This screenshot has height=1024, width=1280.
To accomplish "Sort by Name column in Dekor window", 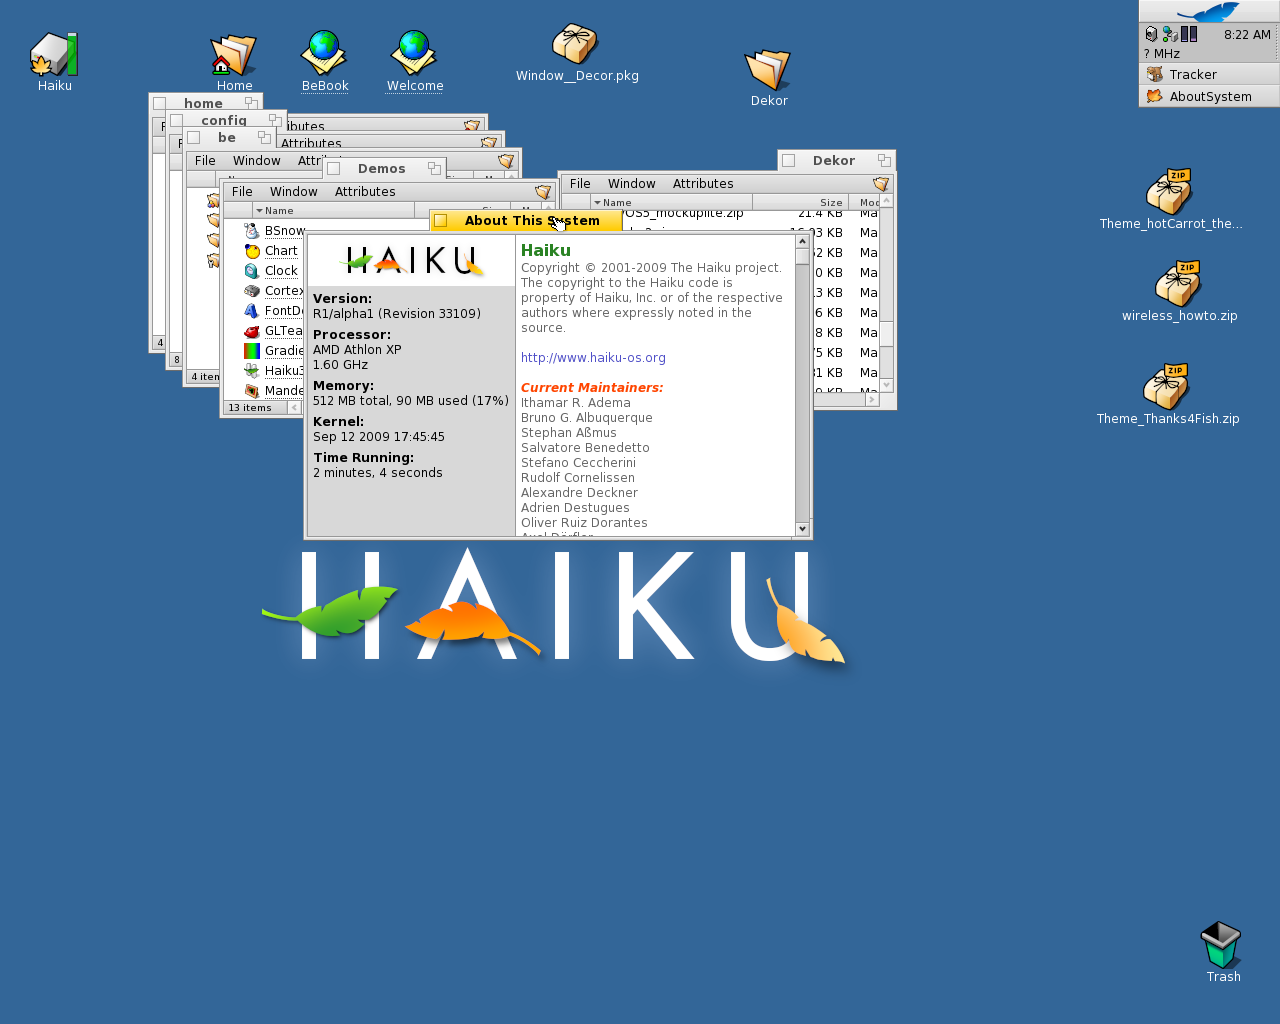I will (671, 202).
